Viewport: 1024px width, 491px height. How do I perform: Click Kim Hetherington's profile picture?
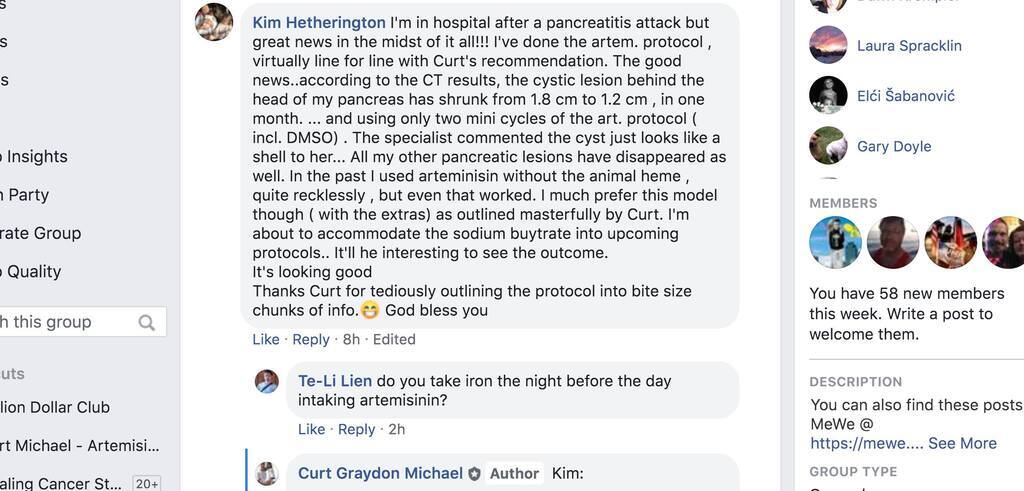[x=214, y=22]
